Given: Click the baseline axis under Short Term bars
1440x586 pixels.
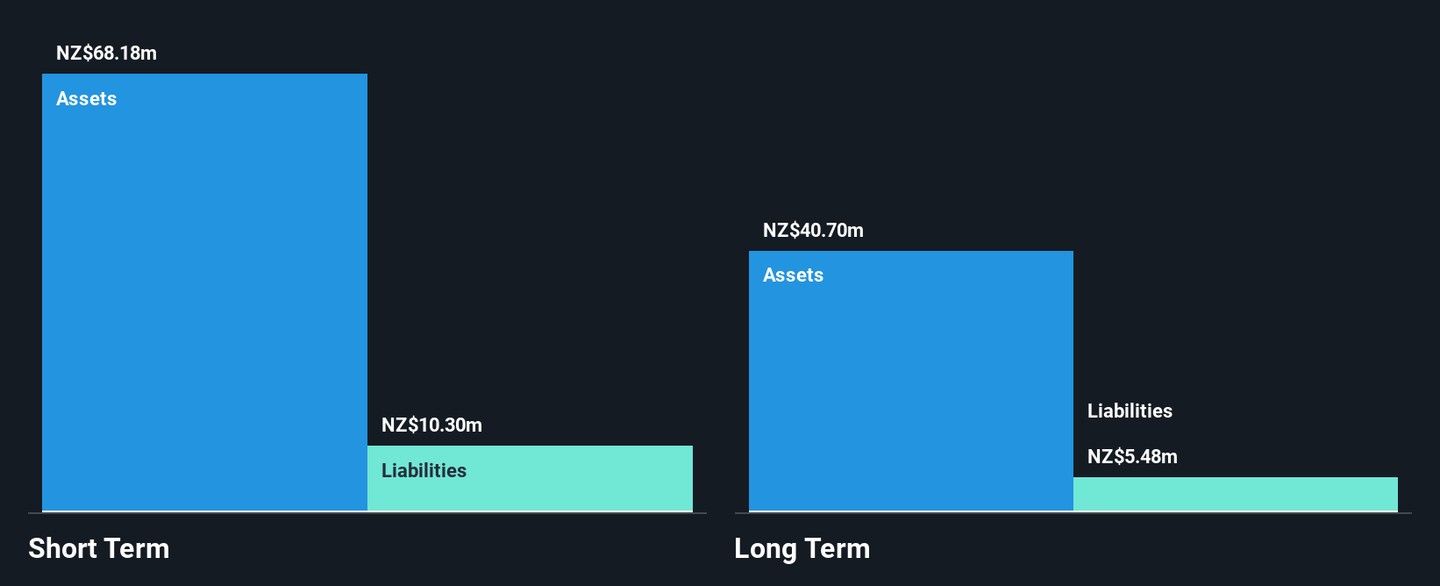Looking at the screenshot, I should tap(367, 513).
